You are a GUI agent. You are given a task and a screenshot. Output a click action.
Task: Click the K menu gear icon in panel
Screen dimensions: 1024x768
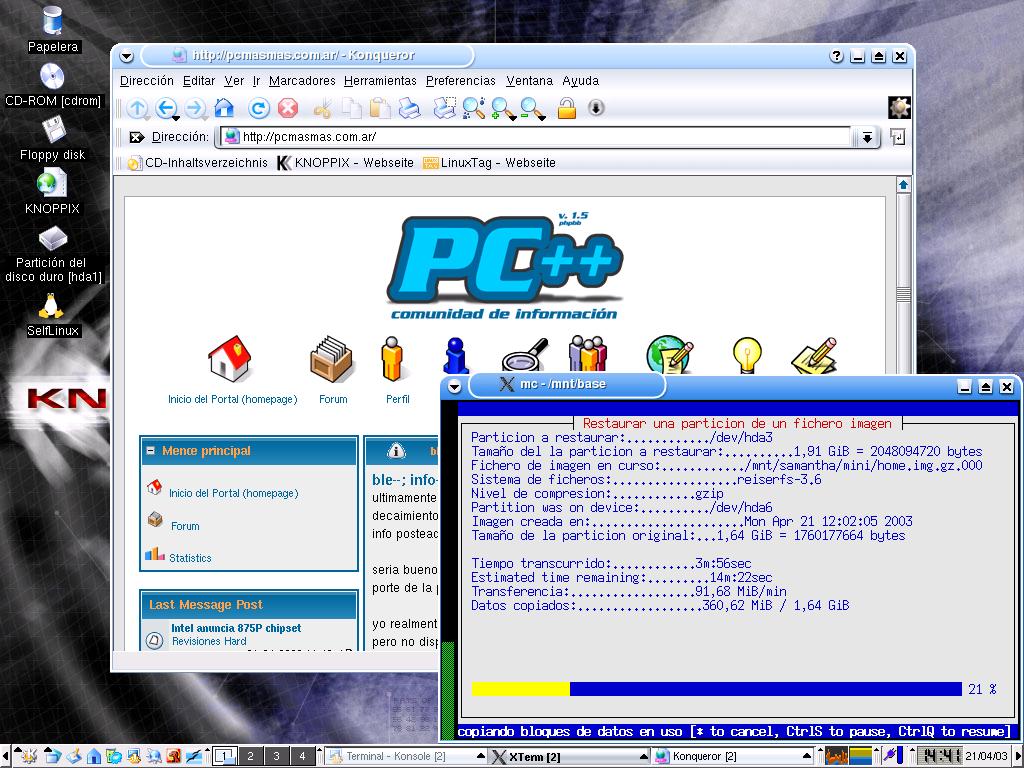pos(29,756)
